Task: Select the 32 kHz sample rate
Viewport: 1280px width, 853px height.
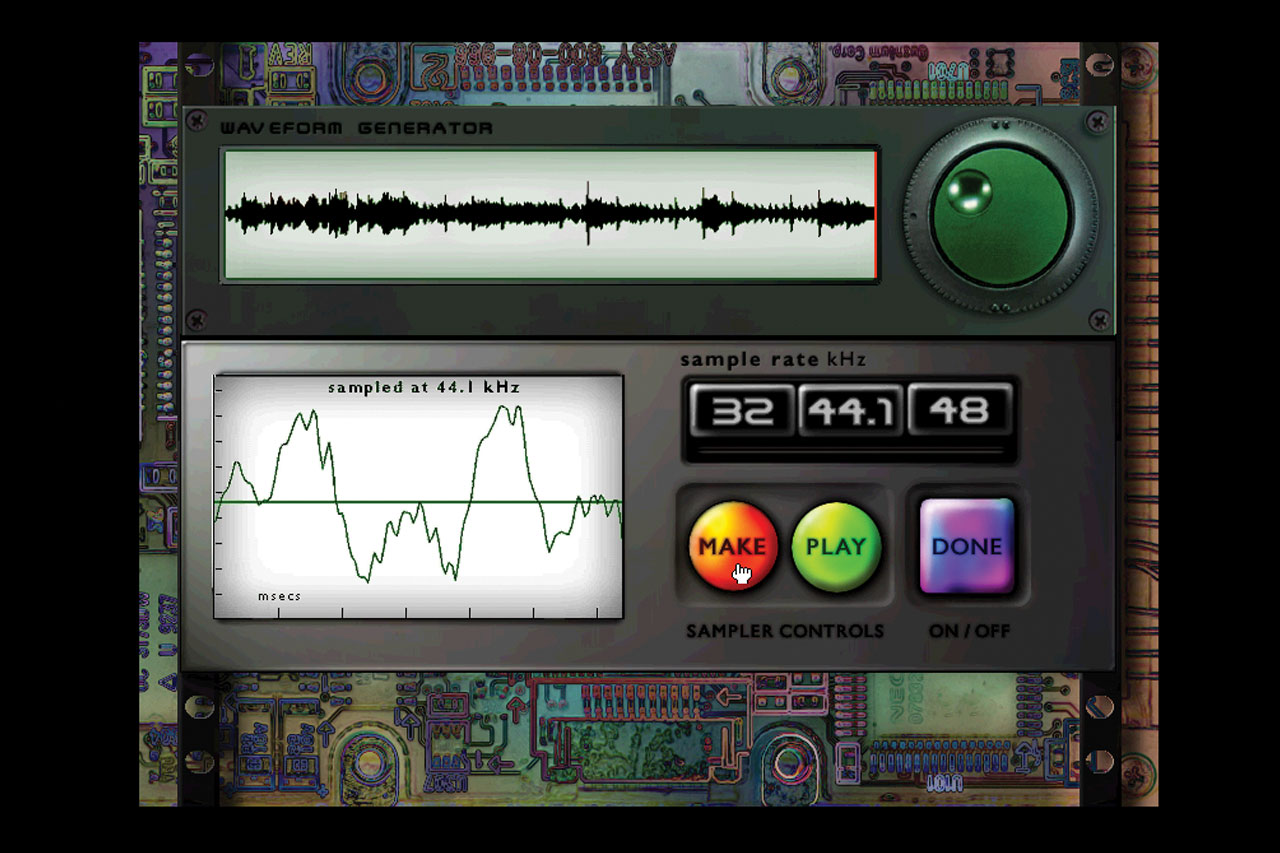Action: pyautogui.click(x=742, y=411)
